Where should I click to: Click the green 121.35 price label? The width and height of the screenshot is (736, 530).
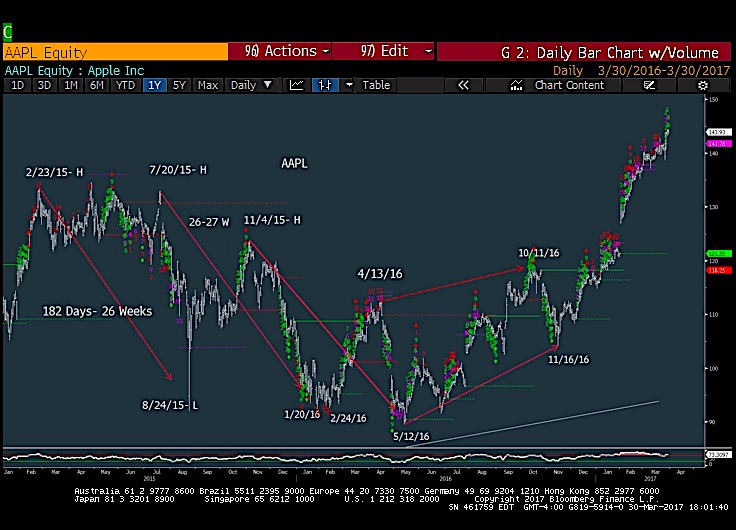tap(719, 253)
